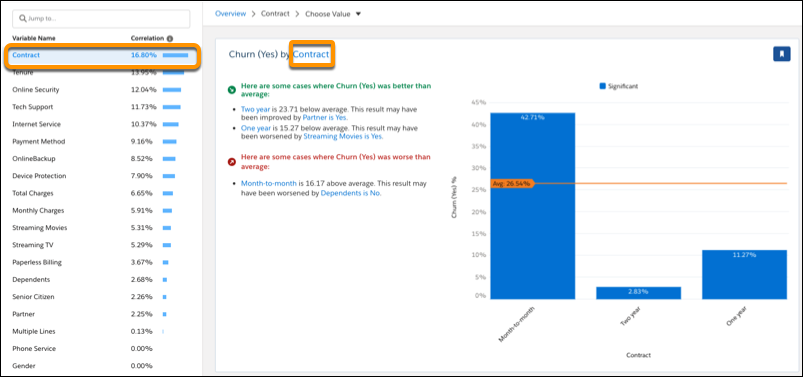This screenshot has height=377, width=803.
Task: Open the One year insight link
Action: pyautogui.click(x=256, y=128)
